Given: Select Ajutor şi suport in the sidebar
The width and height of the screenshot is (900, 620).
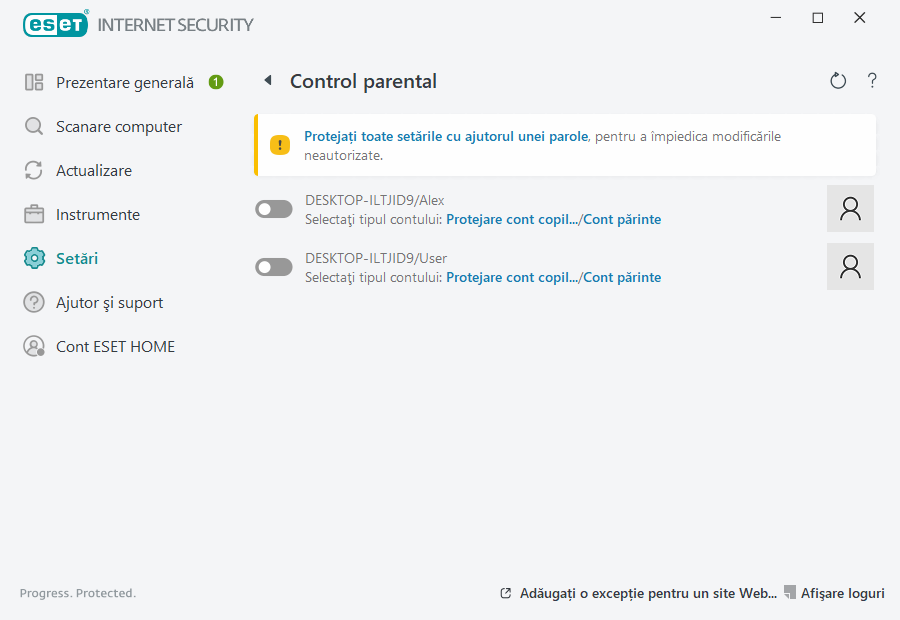Looking at the screenshot, I should coord(31,302).
